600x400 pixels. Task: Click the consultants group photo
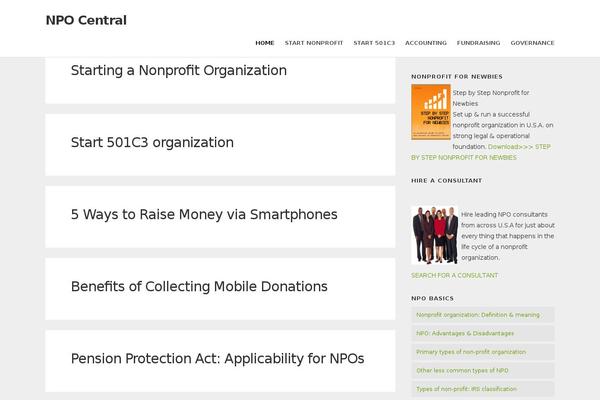pos(434,235)
